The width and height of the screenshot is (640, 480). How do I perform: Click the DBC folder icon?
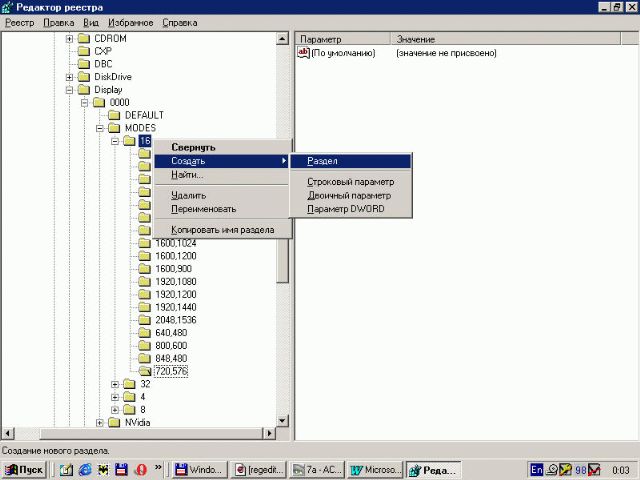[x=84, y=64]
